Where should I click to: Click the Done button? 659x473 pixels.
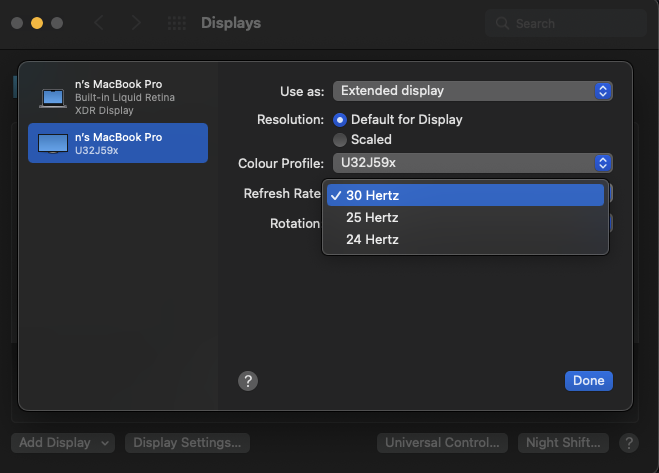(x=588, y=381)
